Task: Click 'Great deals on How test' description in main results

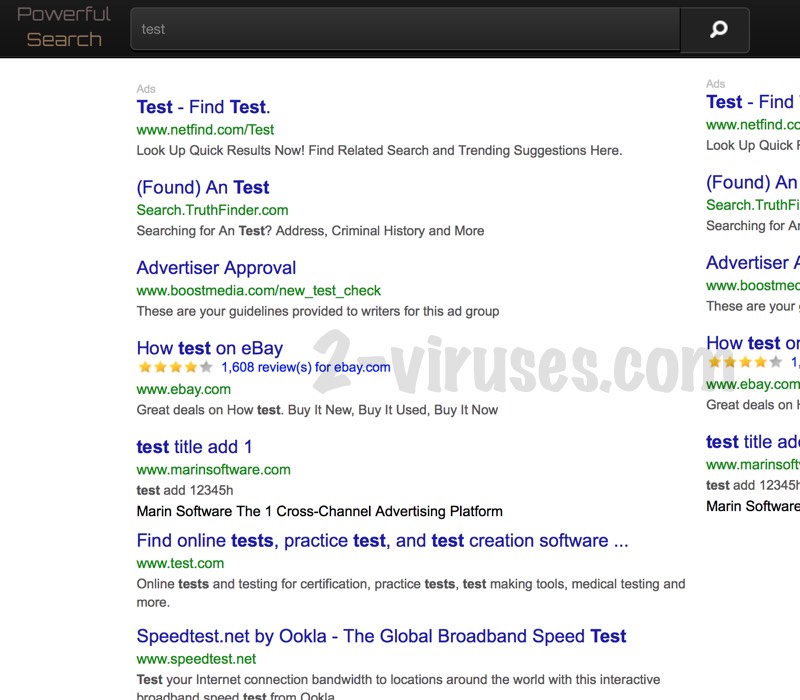Action: (x=317, y=410)
